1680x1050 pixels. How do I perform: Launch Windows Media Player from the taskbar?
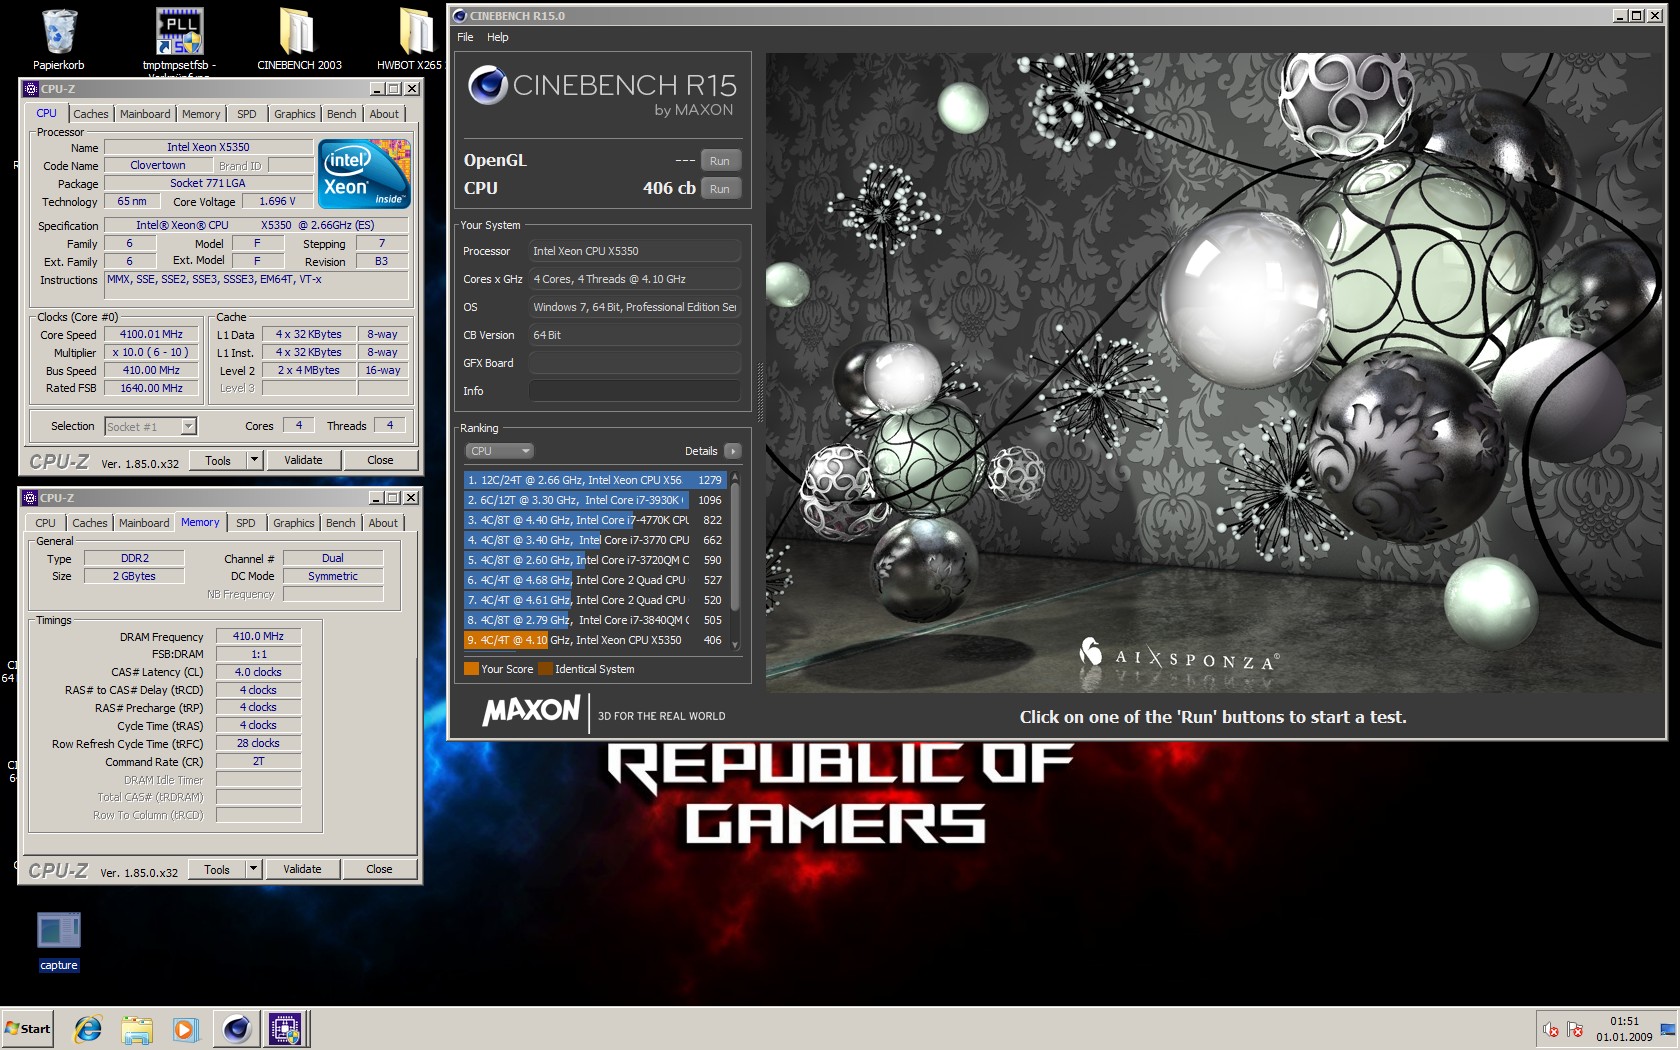coord(185,1028)
